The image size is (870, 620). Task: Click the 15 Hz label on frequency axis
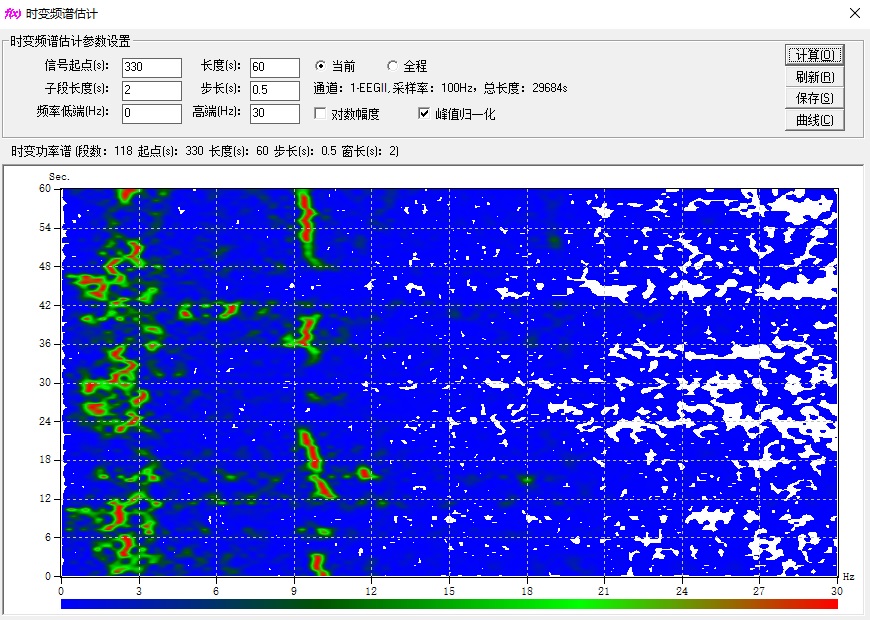(449, 592)
